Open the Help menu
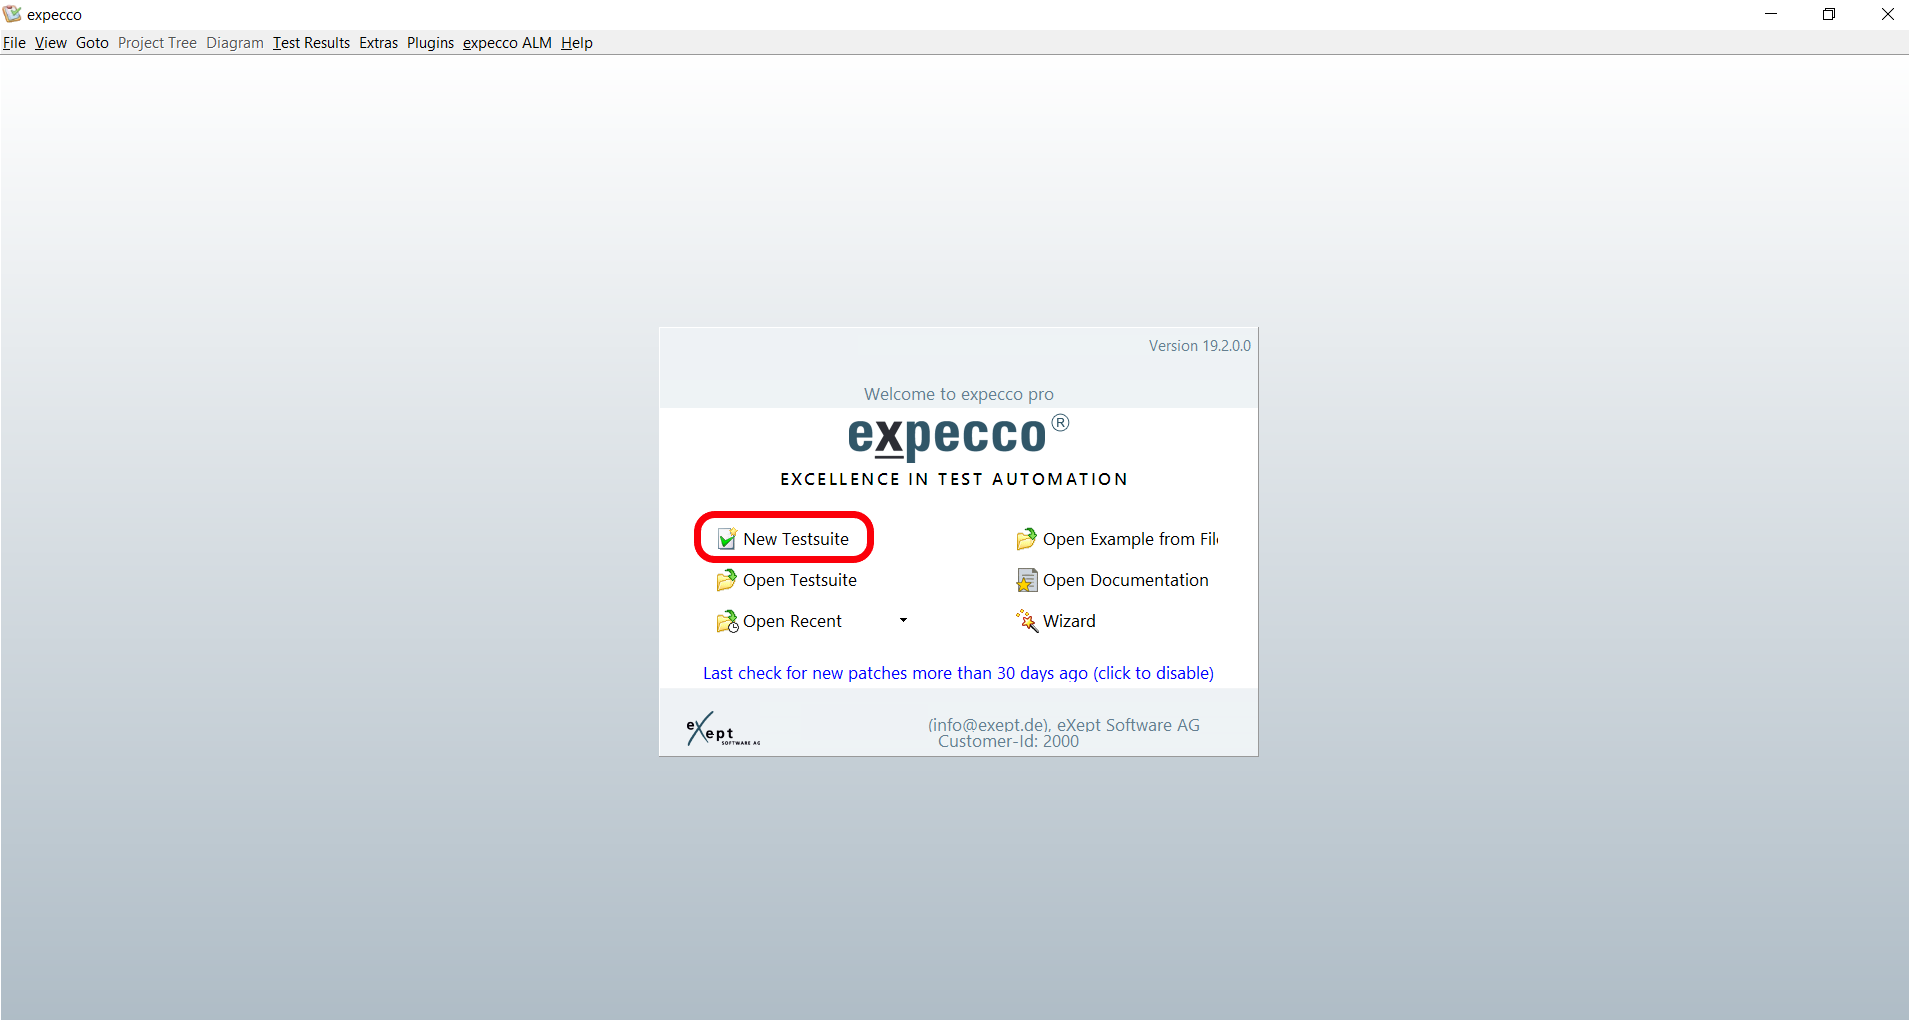This screenshot has height=1020, width=1909. (x=576, y=43)
